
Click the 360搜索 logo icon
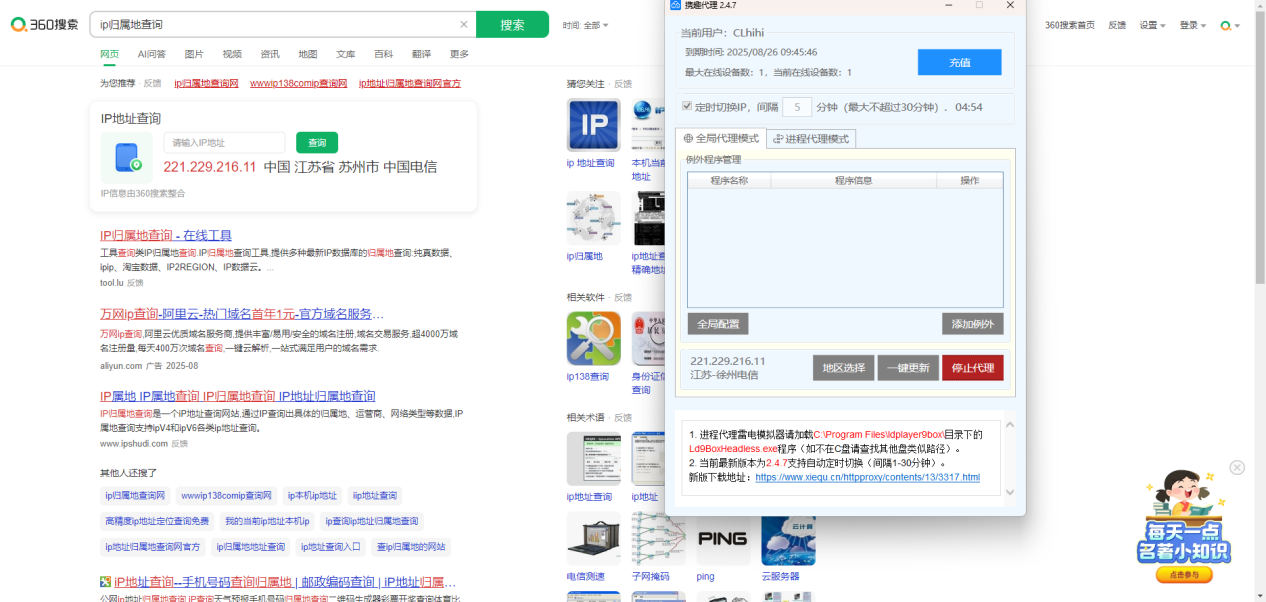(17, 24)
